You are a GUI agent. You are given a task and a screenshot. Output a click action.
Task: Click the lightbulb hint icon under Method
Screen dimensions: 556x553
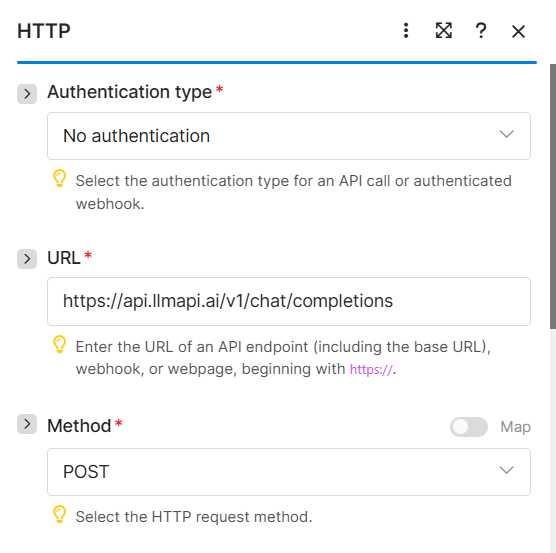point(60,514)
